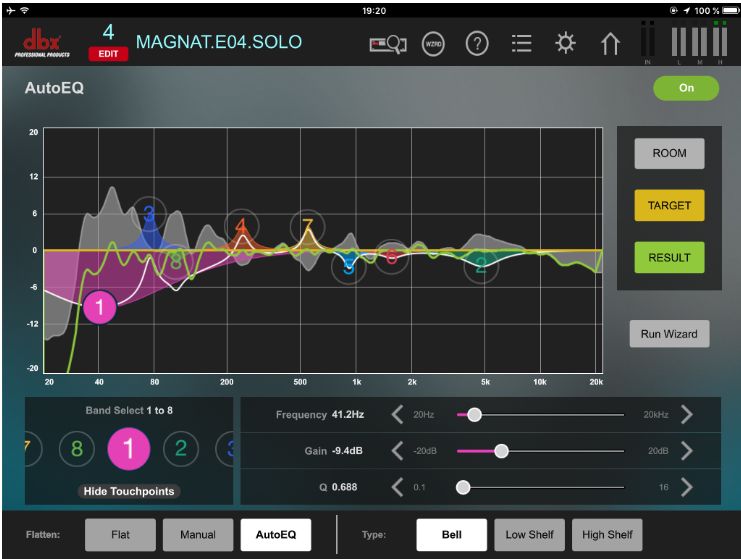
Task: Tap the IN input level meter
Action: click(x=647, y=43)
